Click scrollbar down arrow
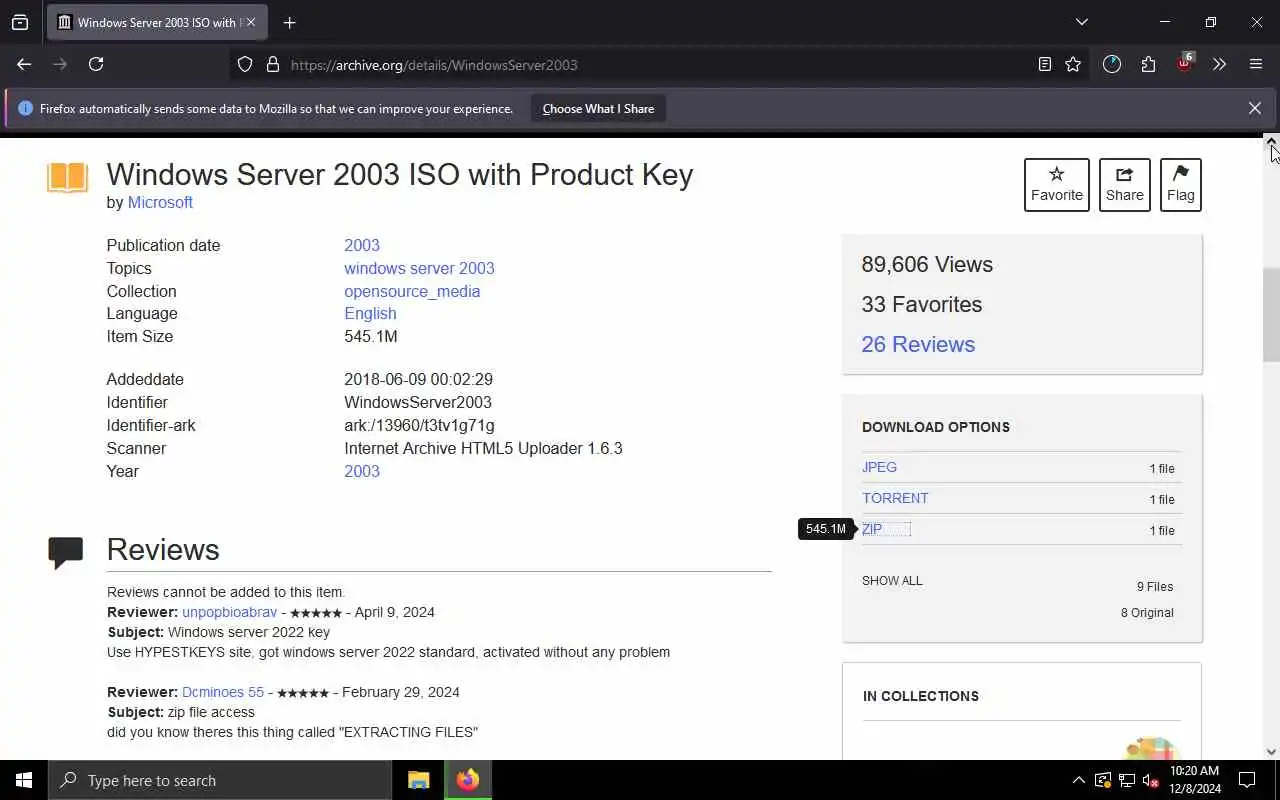 tap(1271, 752)
